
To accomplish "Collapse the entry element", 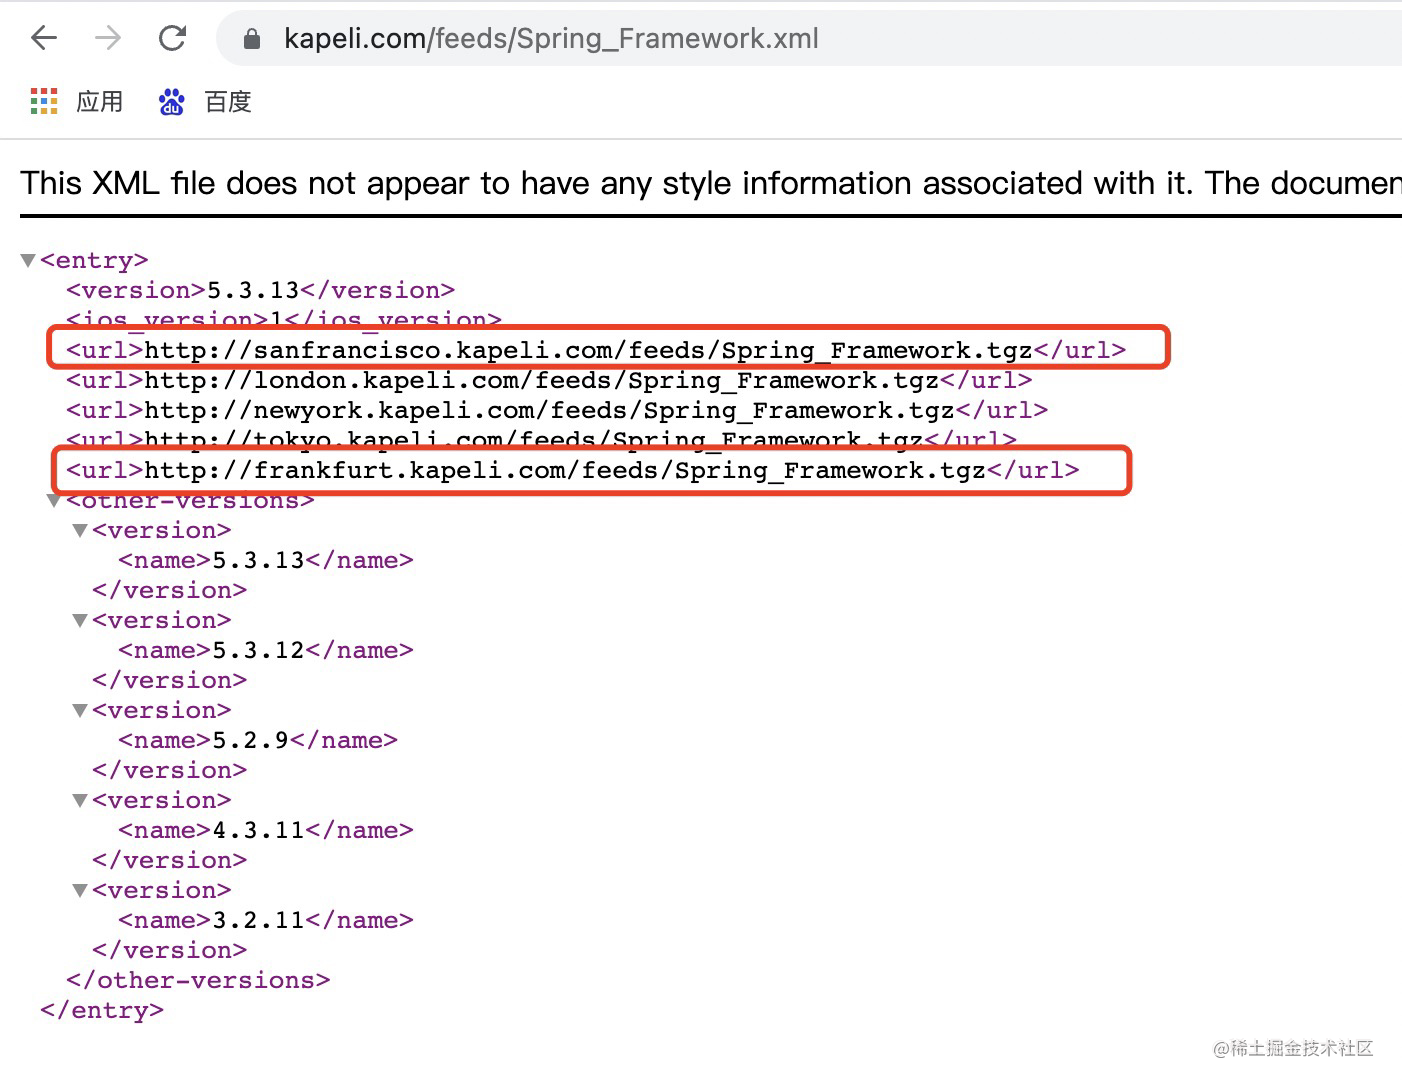I will tap(27, 260).
